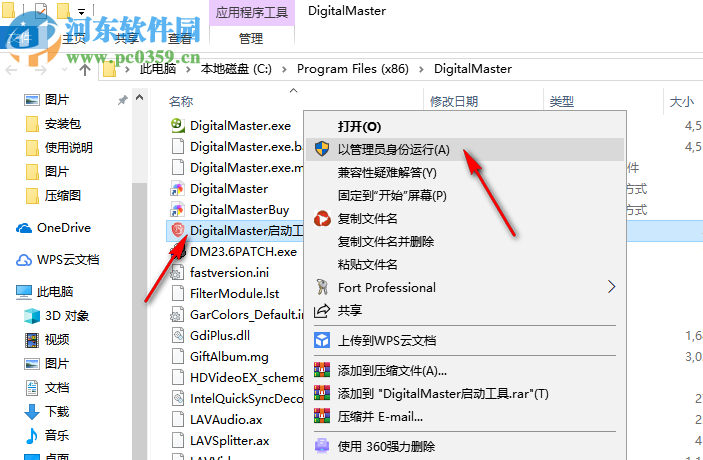
Task: Click the share icon beside 共享
Action: point(322,310)
